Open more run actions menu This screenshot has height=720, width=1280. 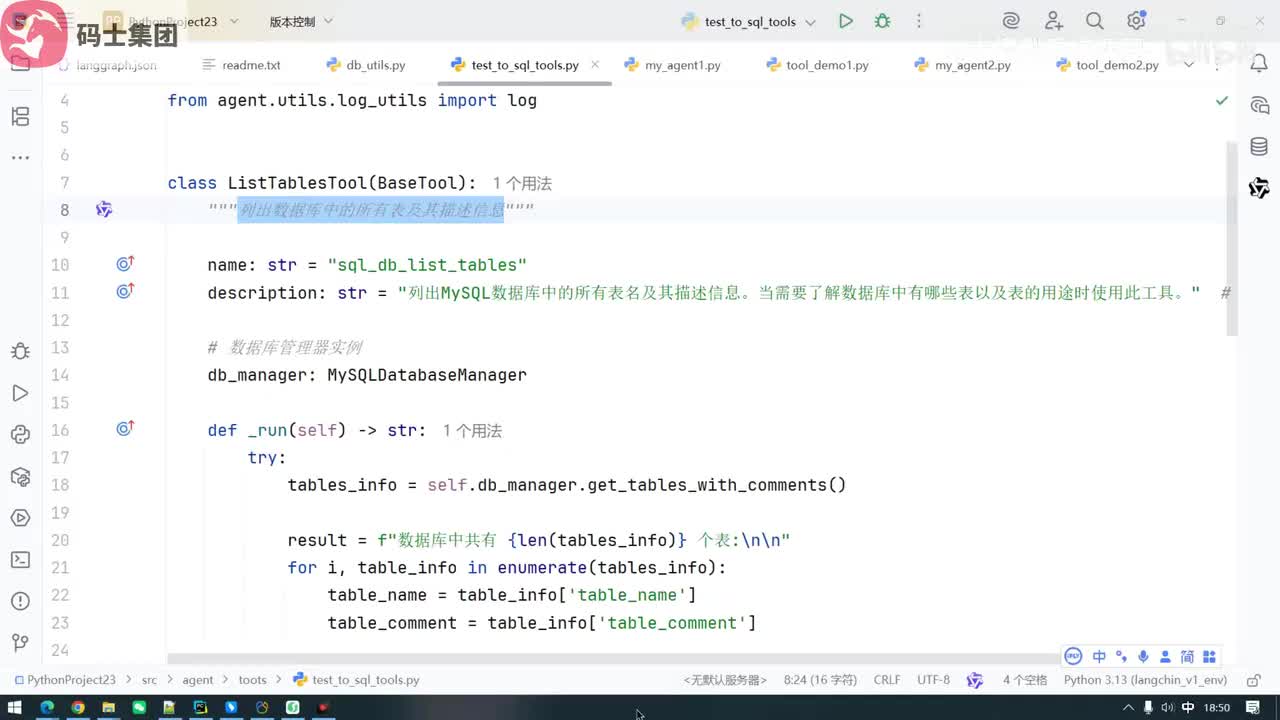(919, 21)
